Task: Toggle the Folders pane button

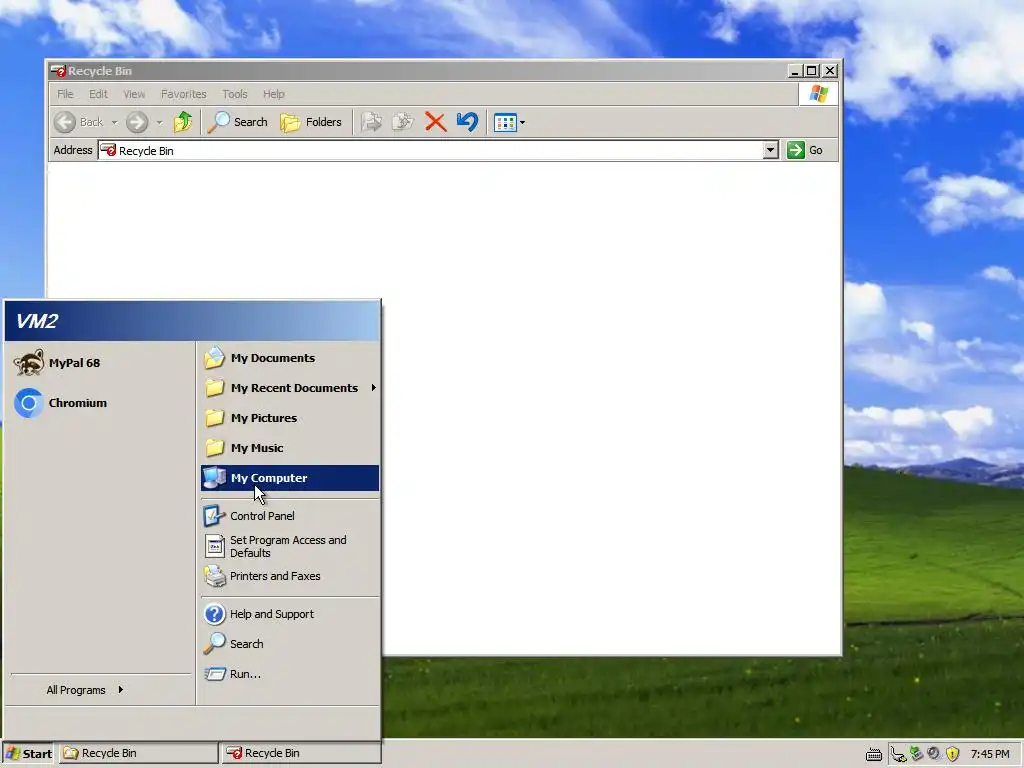Action: (311, 122)
